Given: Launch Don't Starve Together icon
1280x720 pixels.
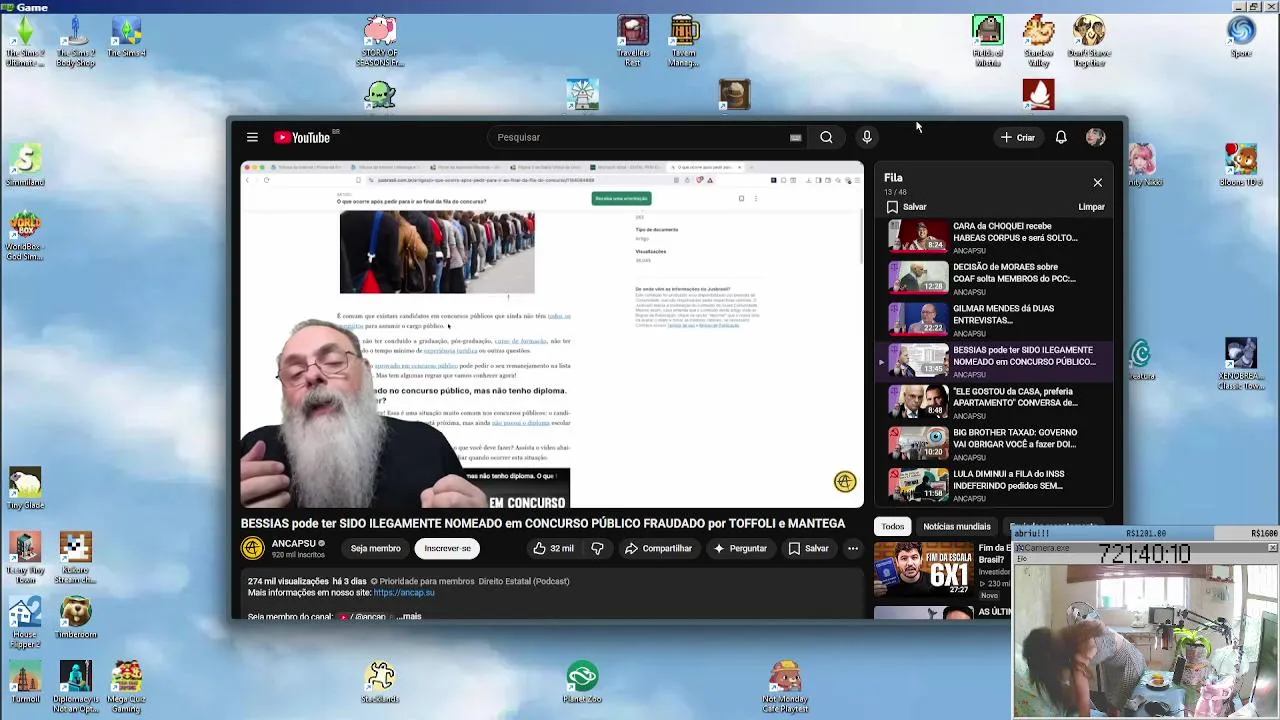Looking at the screenshot, I should (x=1089, y=43).
